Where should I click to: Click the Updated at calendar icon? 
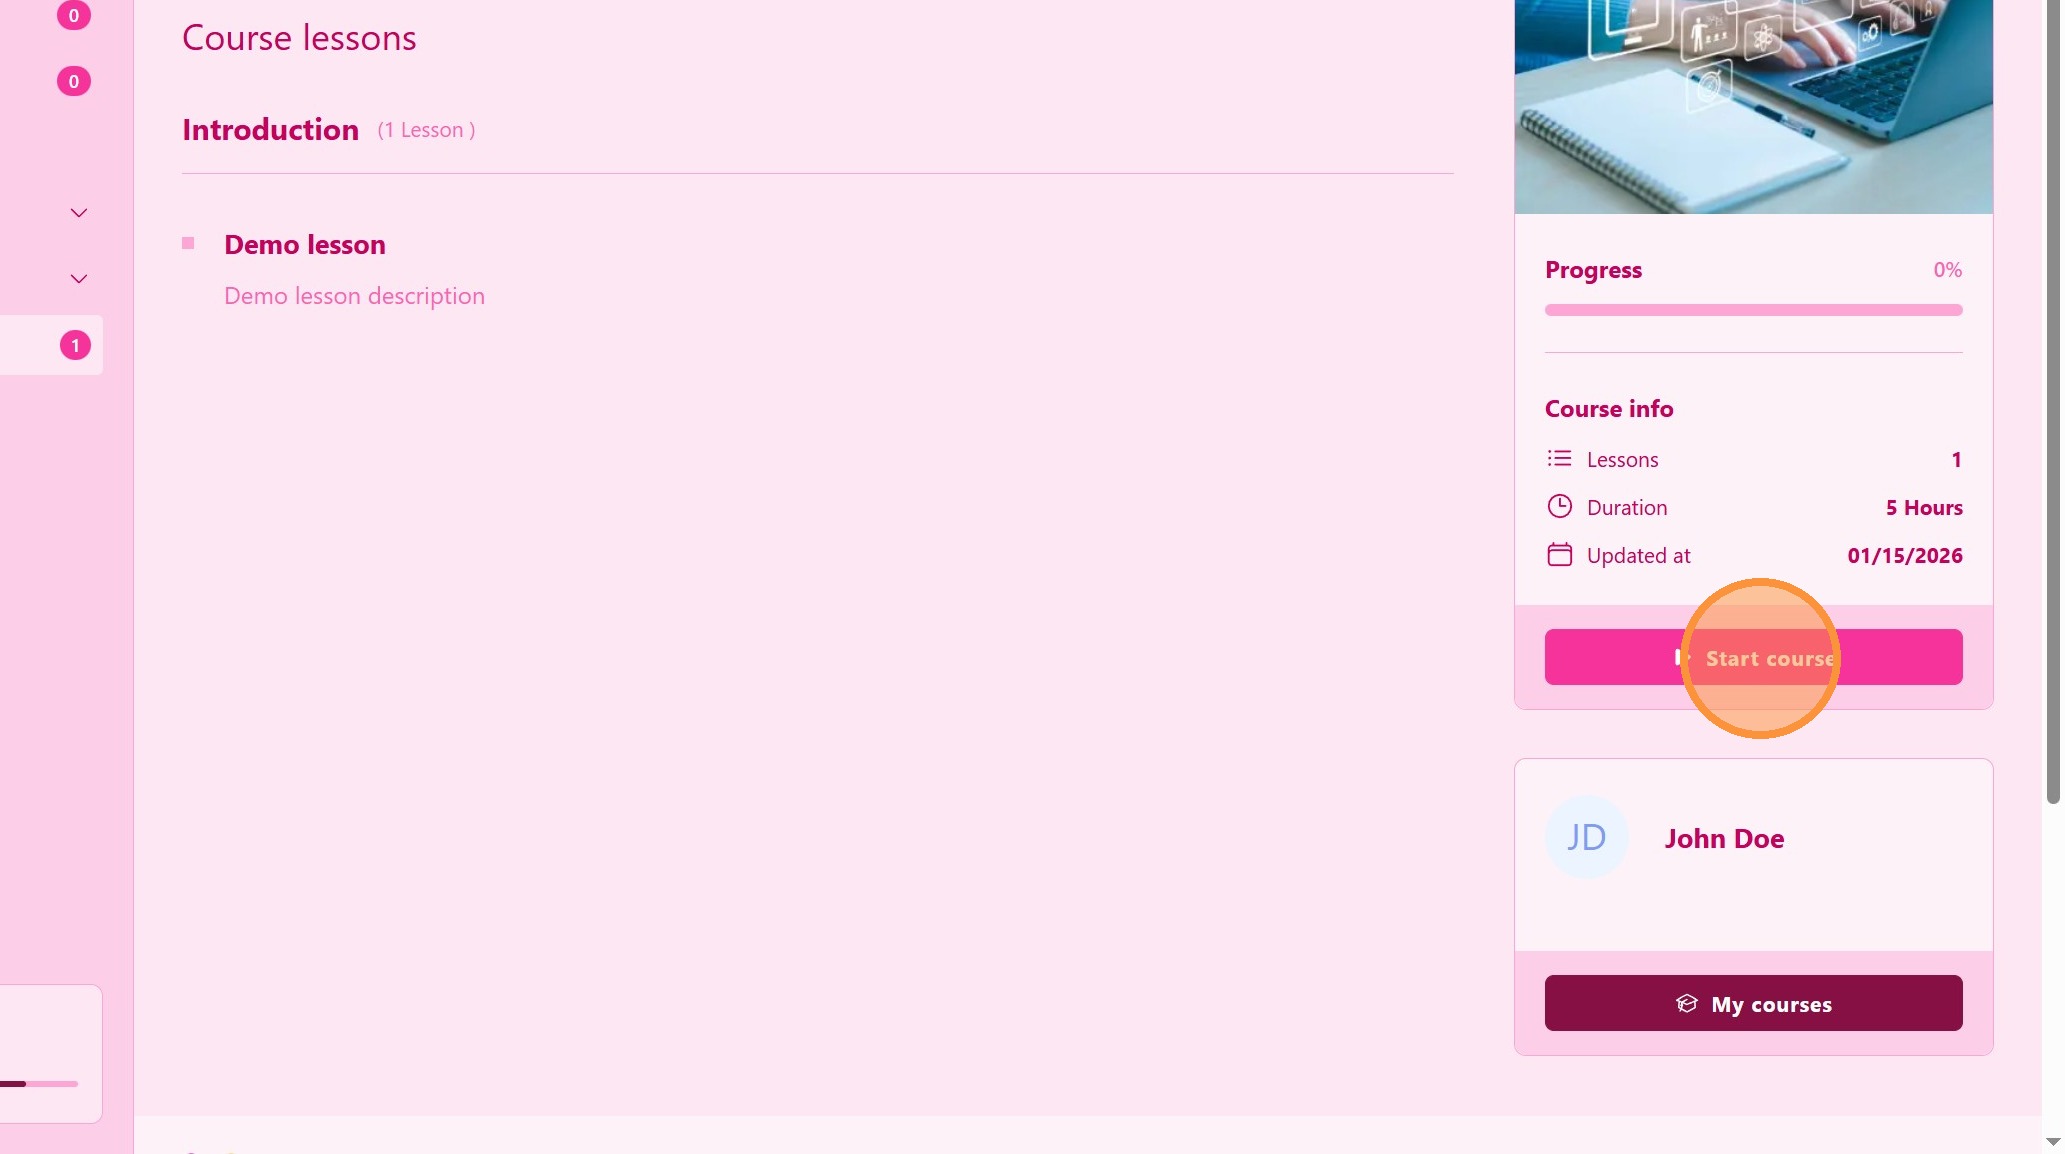(1559, 555)
